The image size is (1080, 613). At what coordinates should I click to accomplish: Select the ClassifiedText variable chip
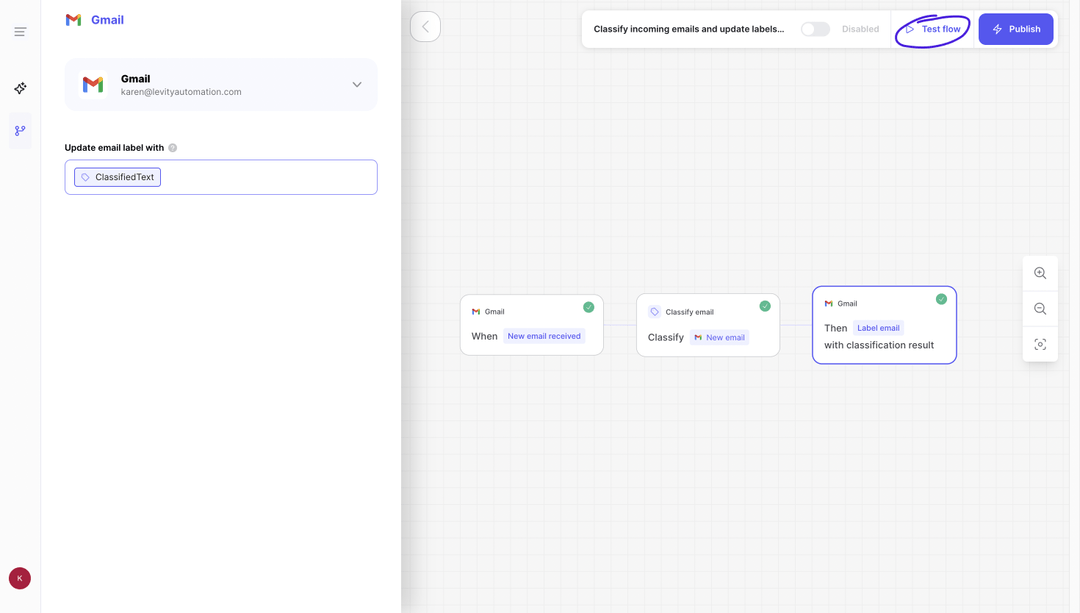pos(116,176)
